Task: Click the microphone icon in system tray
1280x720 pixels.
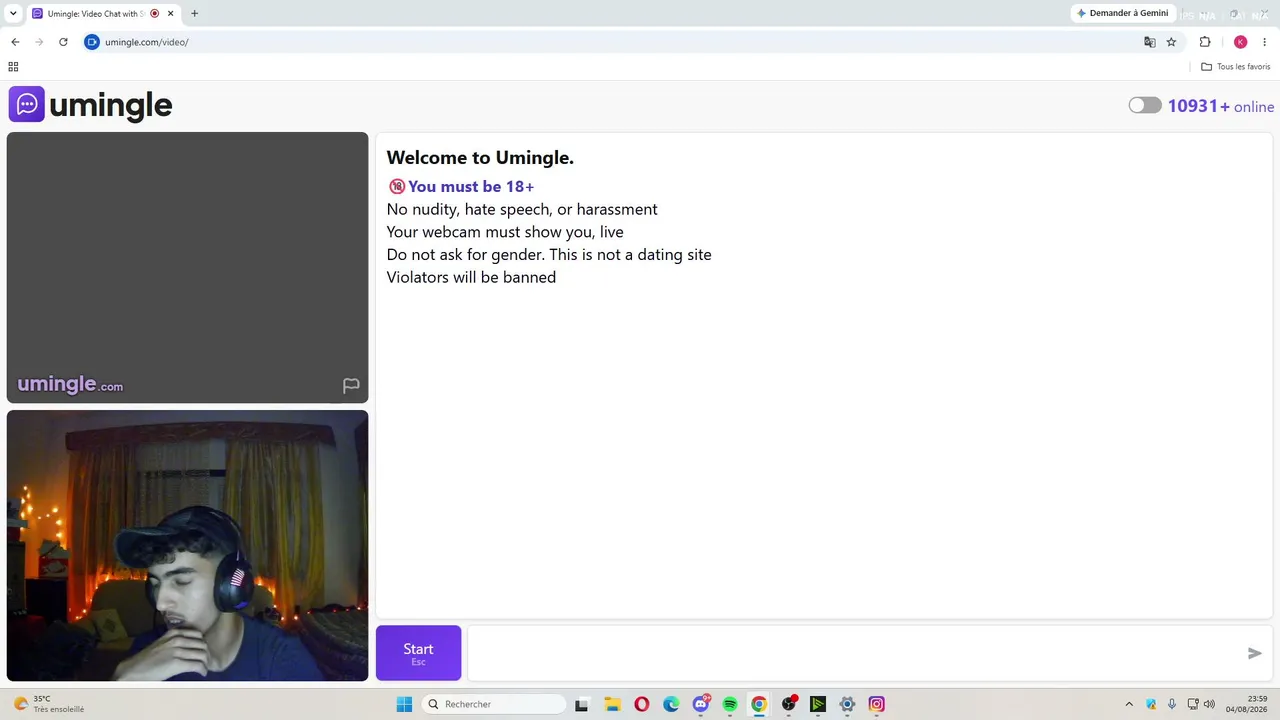Action: point(1172,704)
